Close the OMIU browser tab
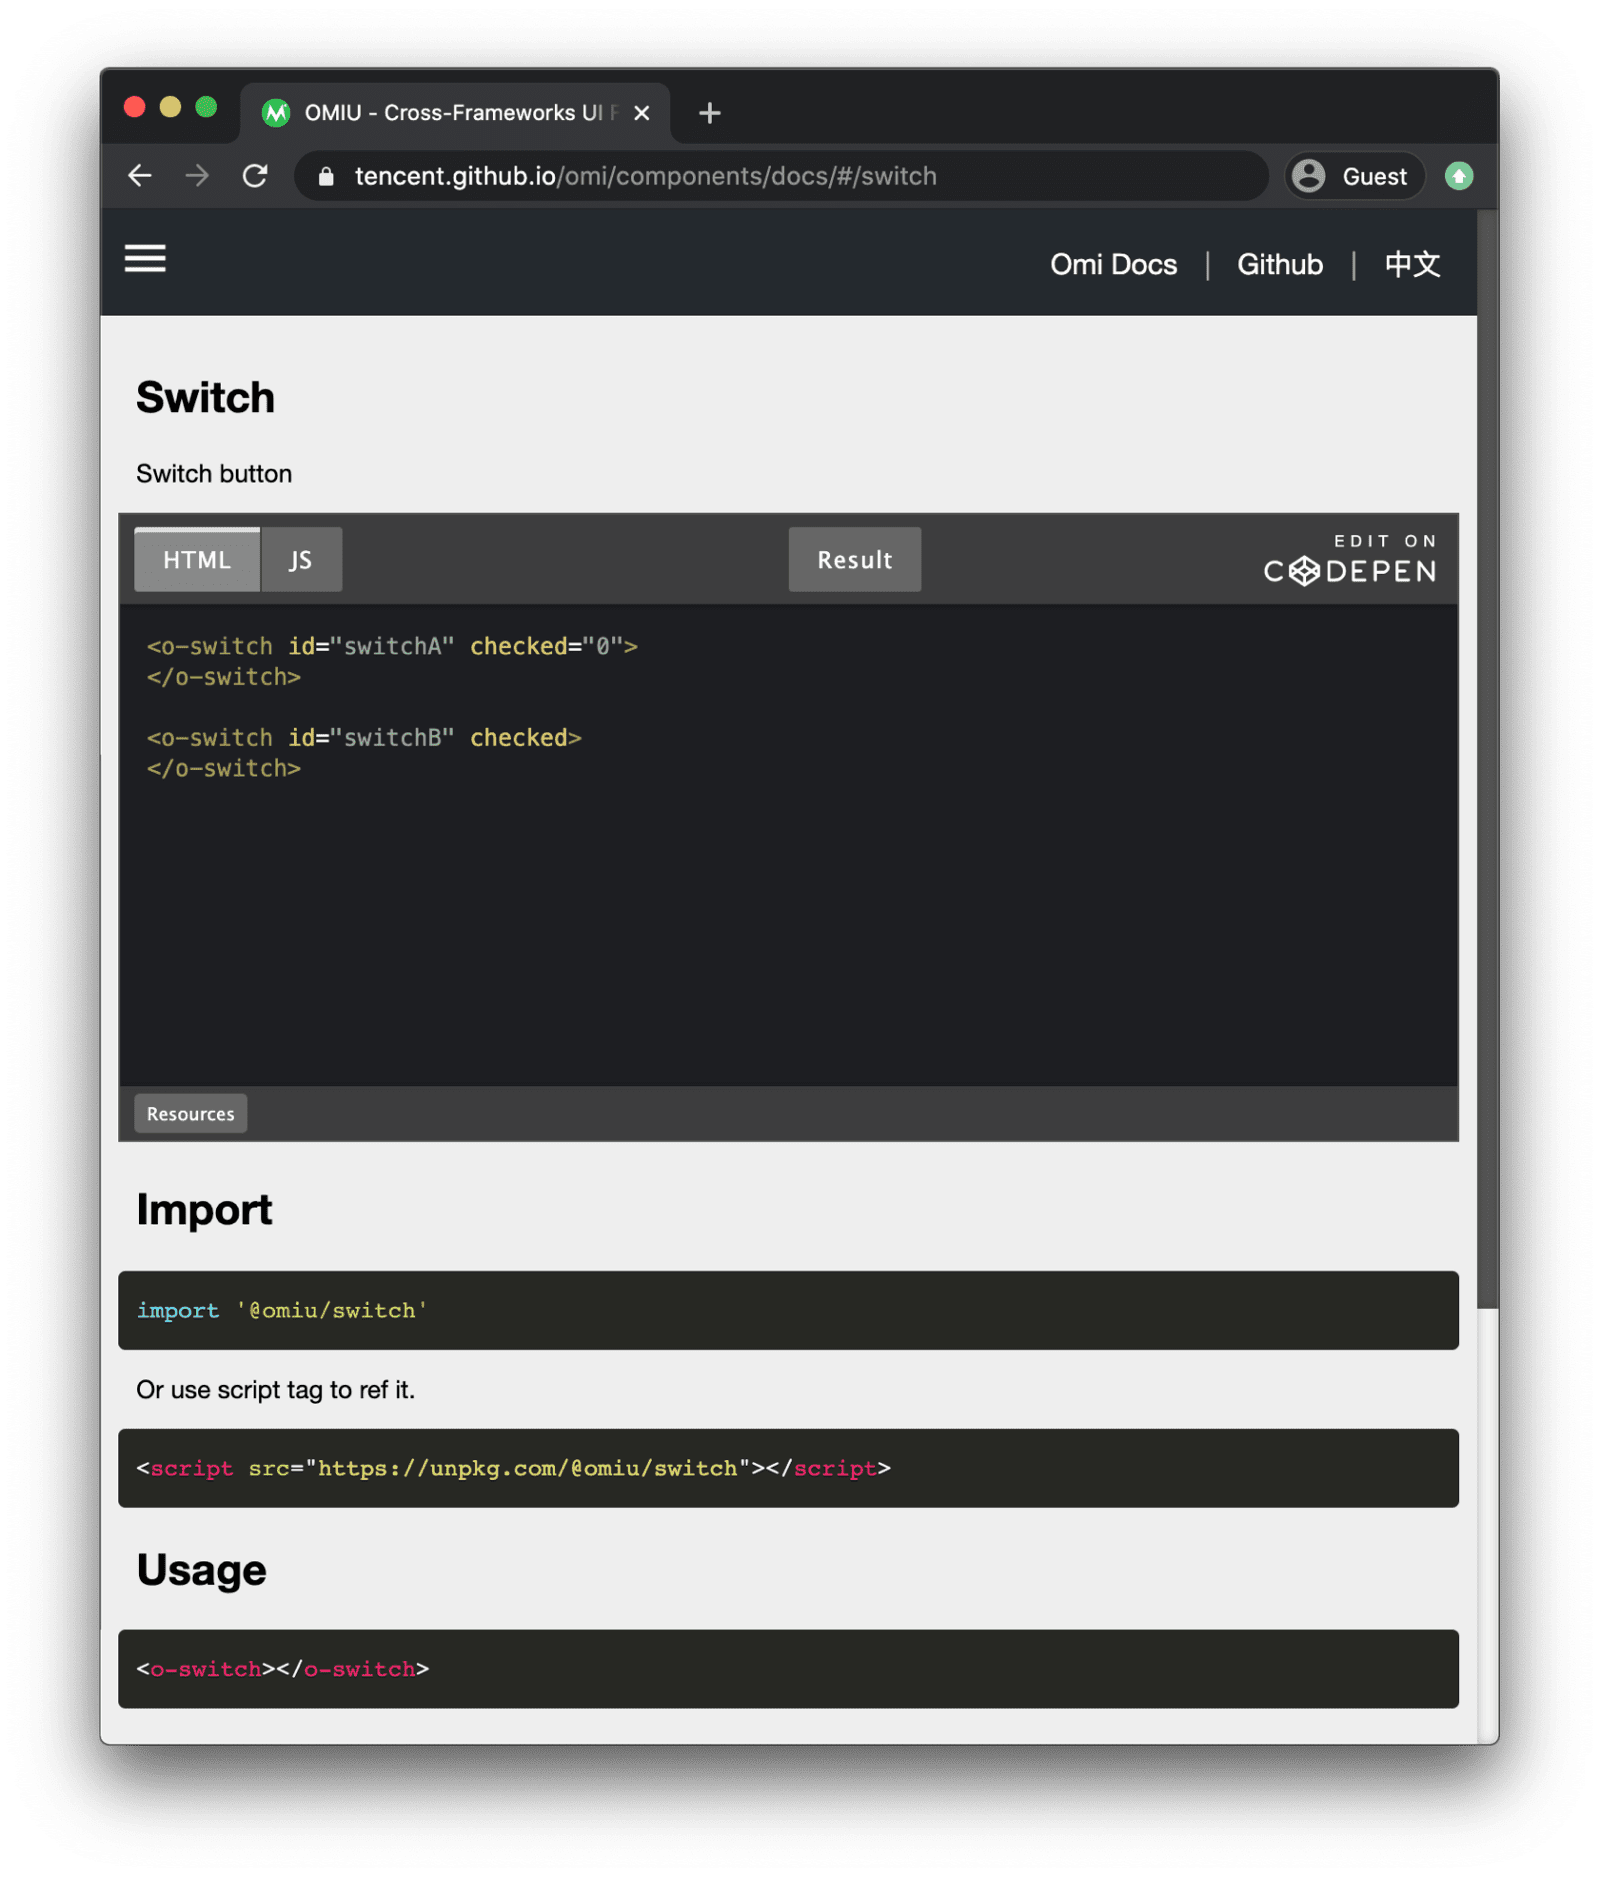This screenshot has height=1877, width=1600. (641, 112)
